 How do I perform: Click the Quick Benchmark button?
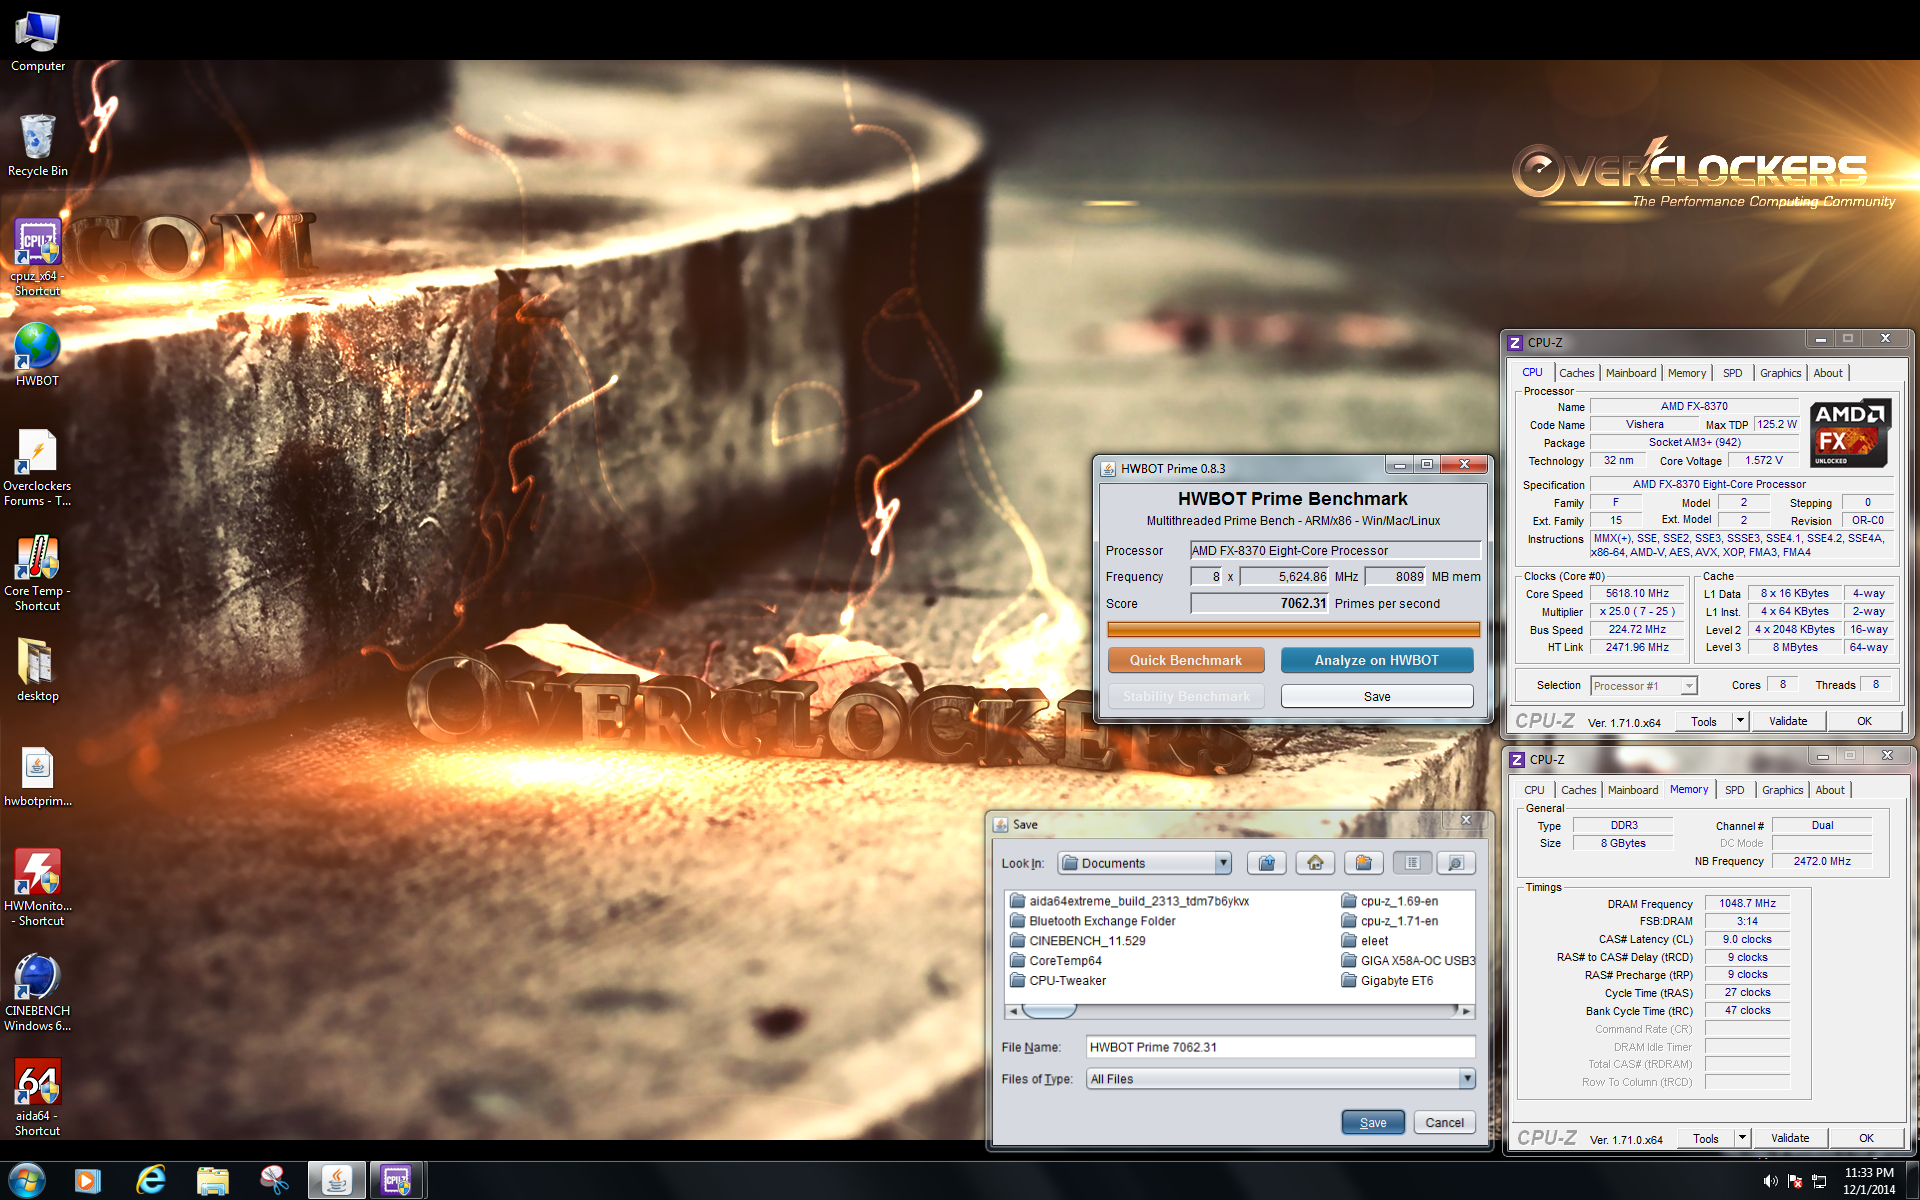(x=1186, y=660)
